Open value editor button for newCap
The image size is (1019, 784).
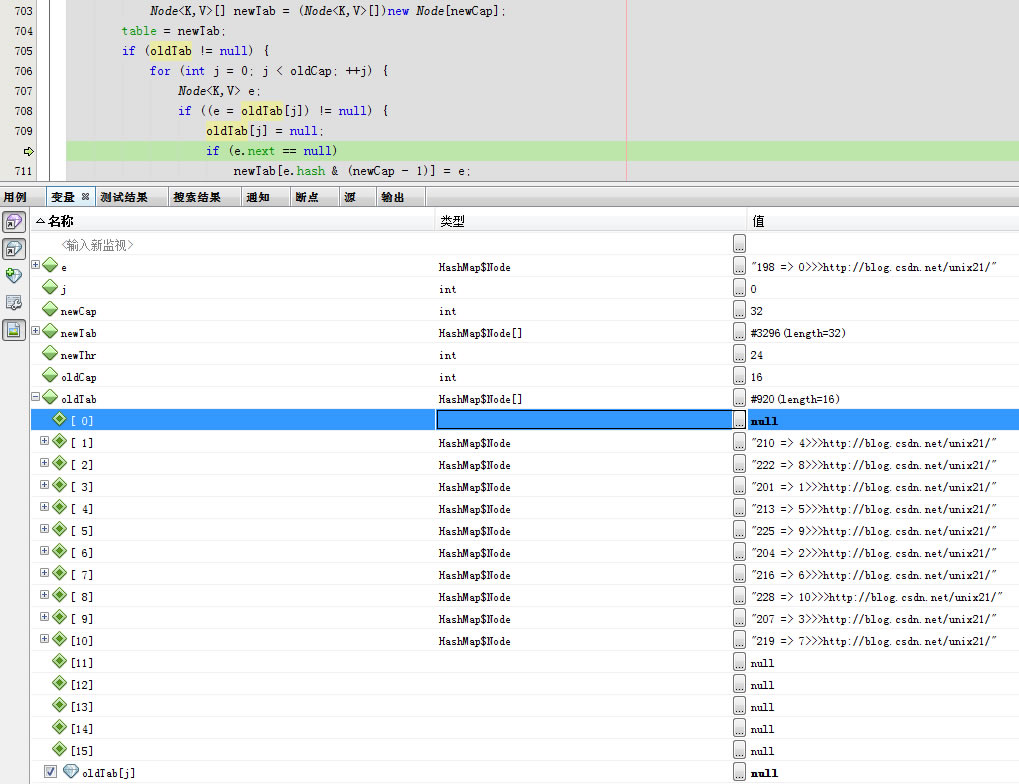(739, 310)
